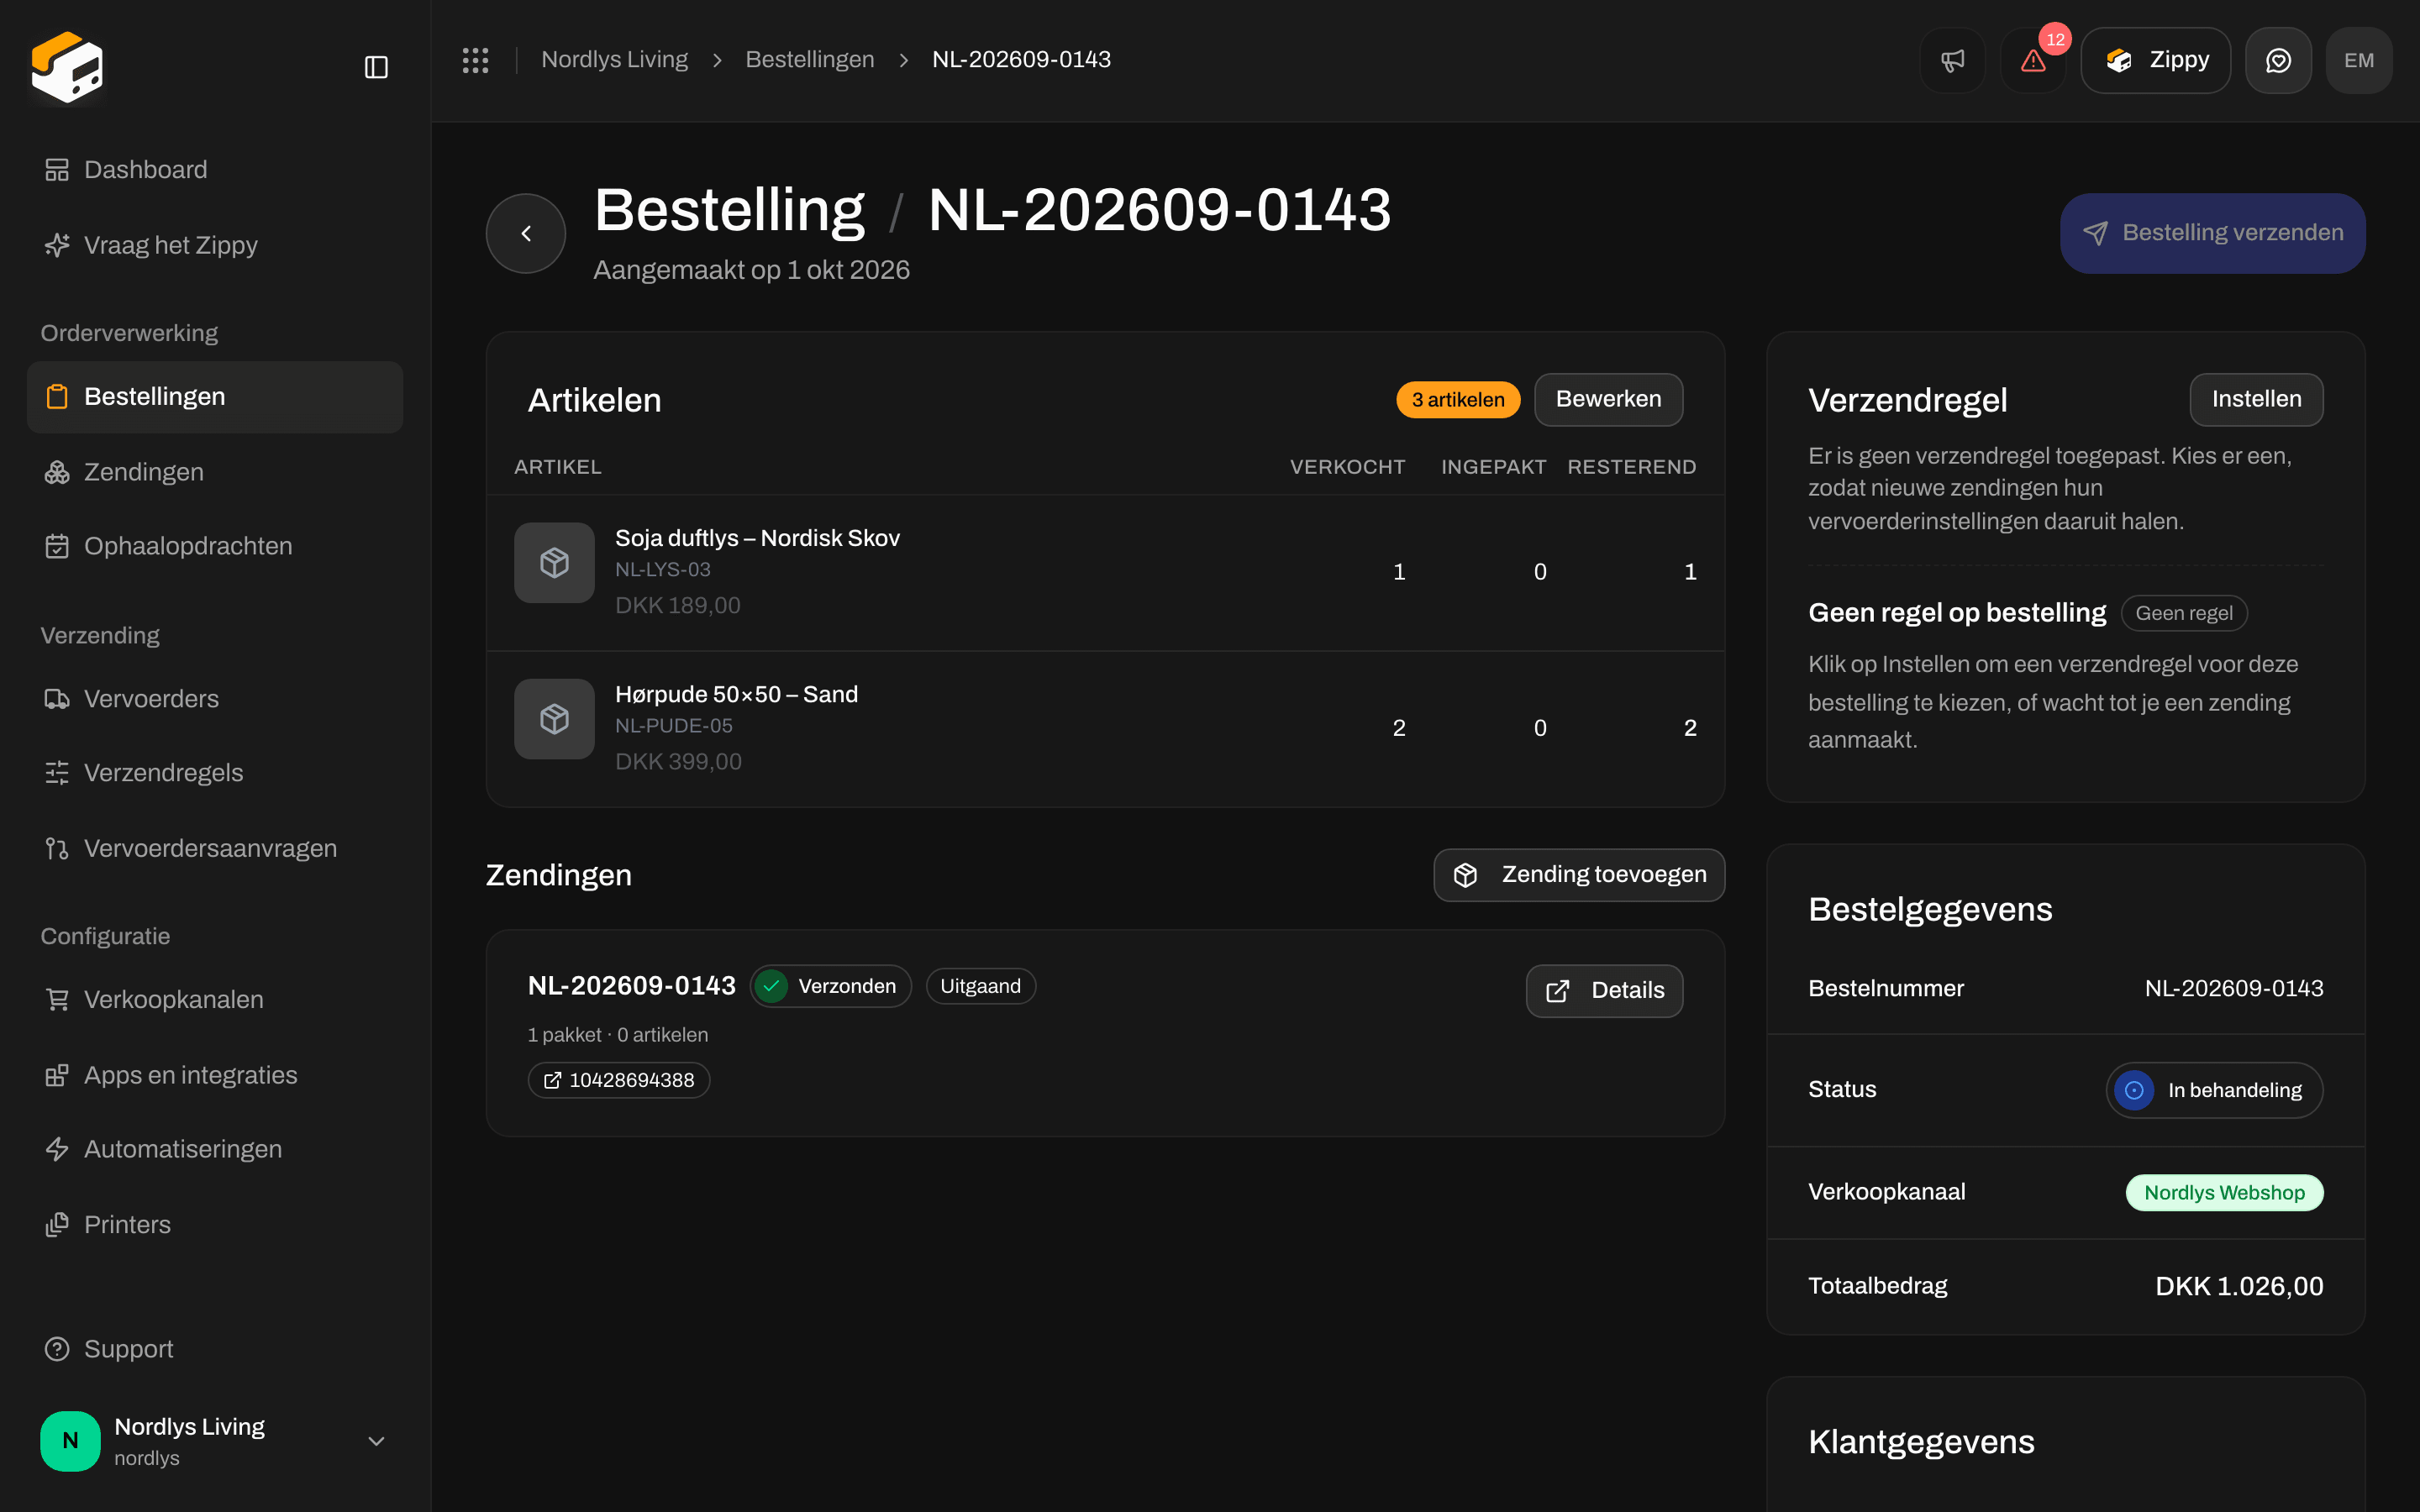
Task: Click Bewerken to edit articles
Action: [1608, 399]
